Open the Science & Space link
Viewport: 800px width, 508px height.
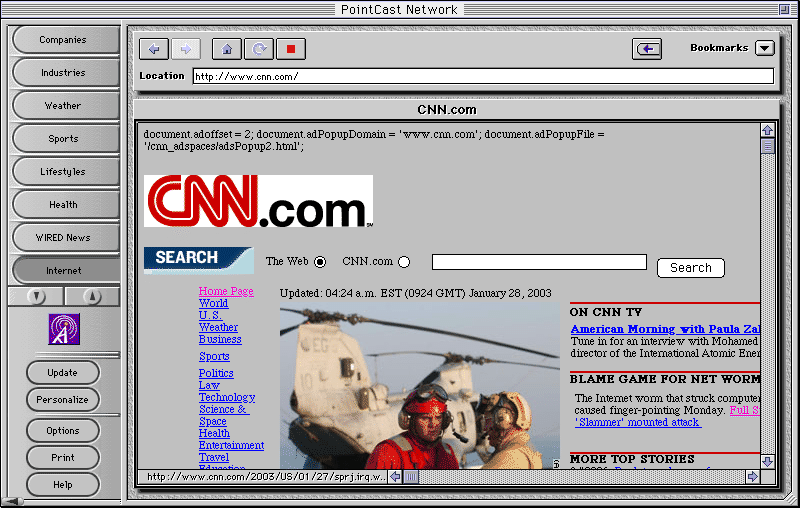(224, 415)
